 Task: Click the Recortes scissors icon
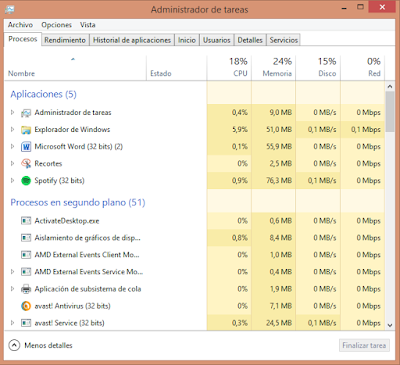[x=26, y=164]
